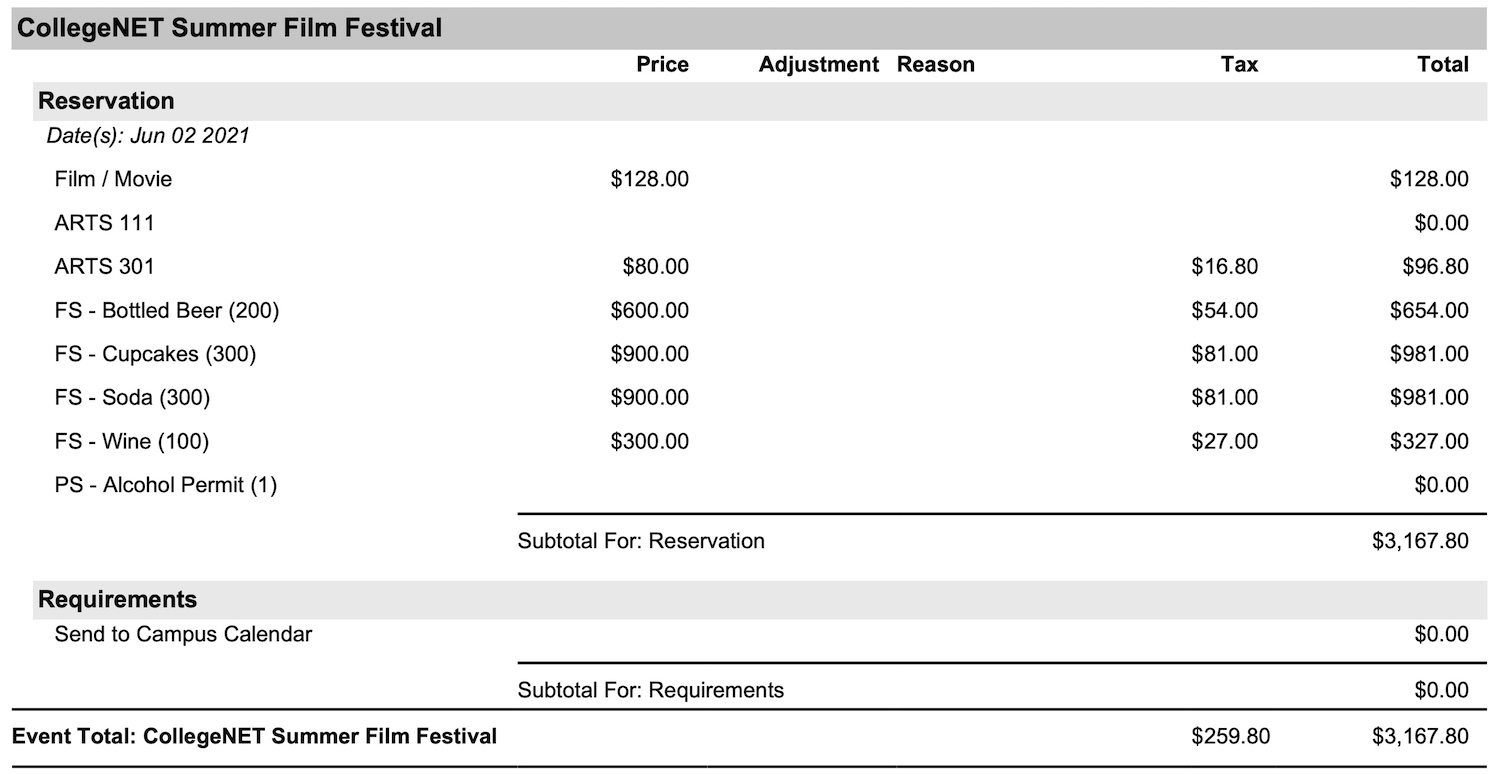The image size is (1500, 774).
Task: Click the PS - Alcohol Permit (1) item
Action: click(x=166, y=486)
